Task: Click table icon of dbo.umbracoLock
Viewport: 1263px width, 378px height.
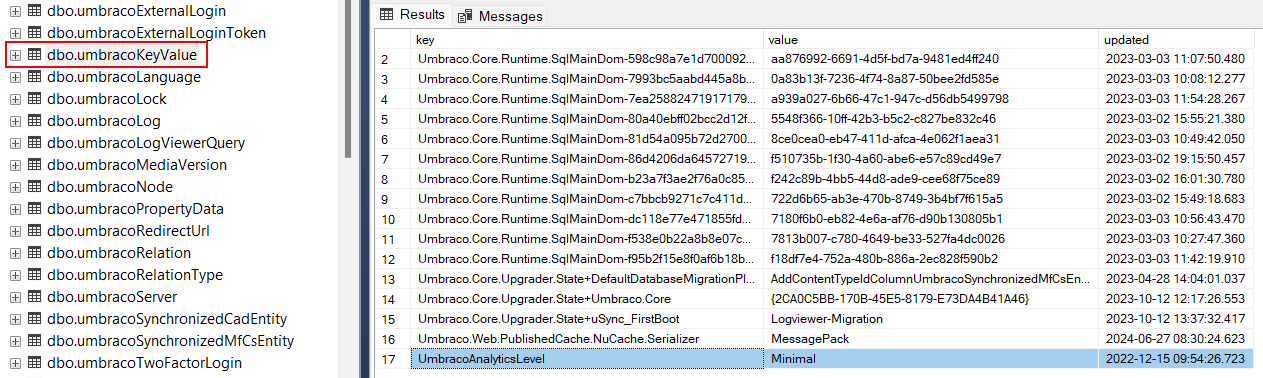Action: tap(34, 99)
